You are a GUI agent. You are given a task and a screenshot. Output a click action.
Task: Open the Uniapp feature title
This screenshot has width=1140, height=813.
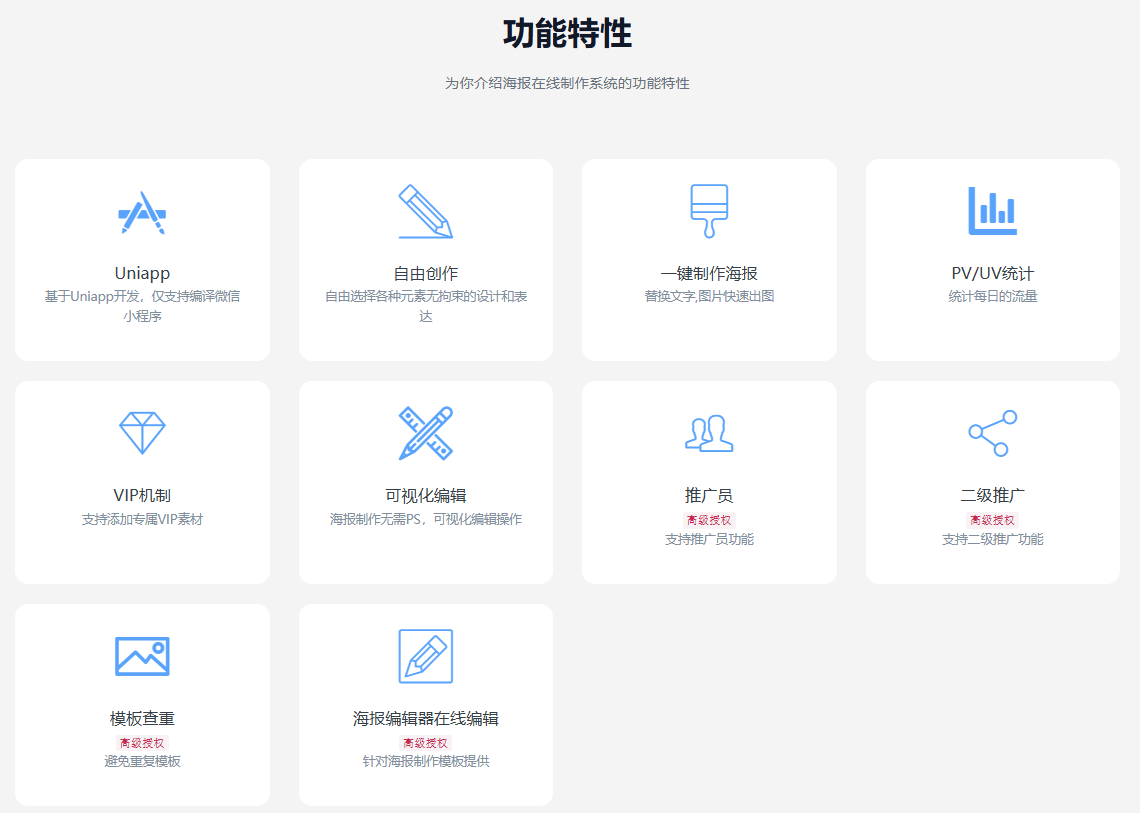[x=142, y=273]
